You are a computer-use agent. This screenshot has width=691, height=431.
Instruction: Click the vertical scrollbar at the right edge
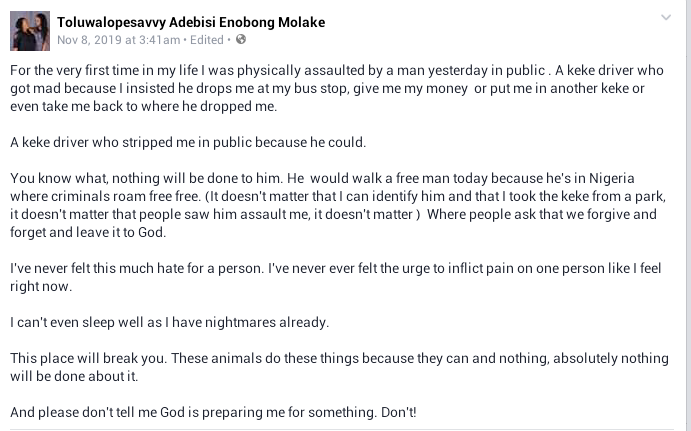pyautogui.click(x=688, y=216)
